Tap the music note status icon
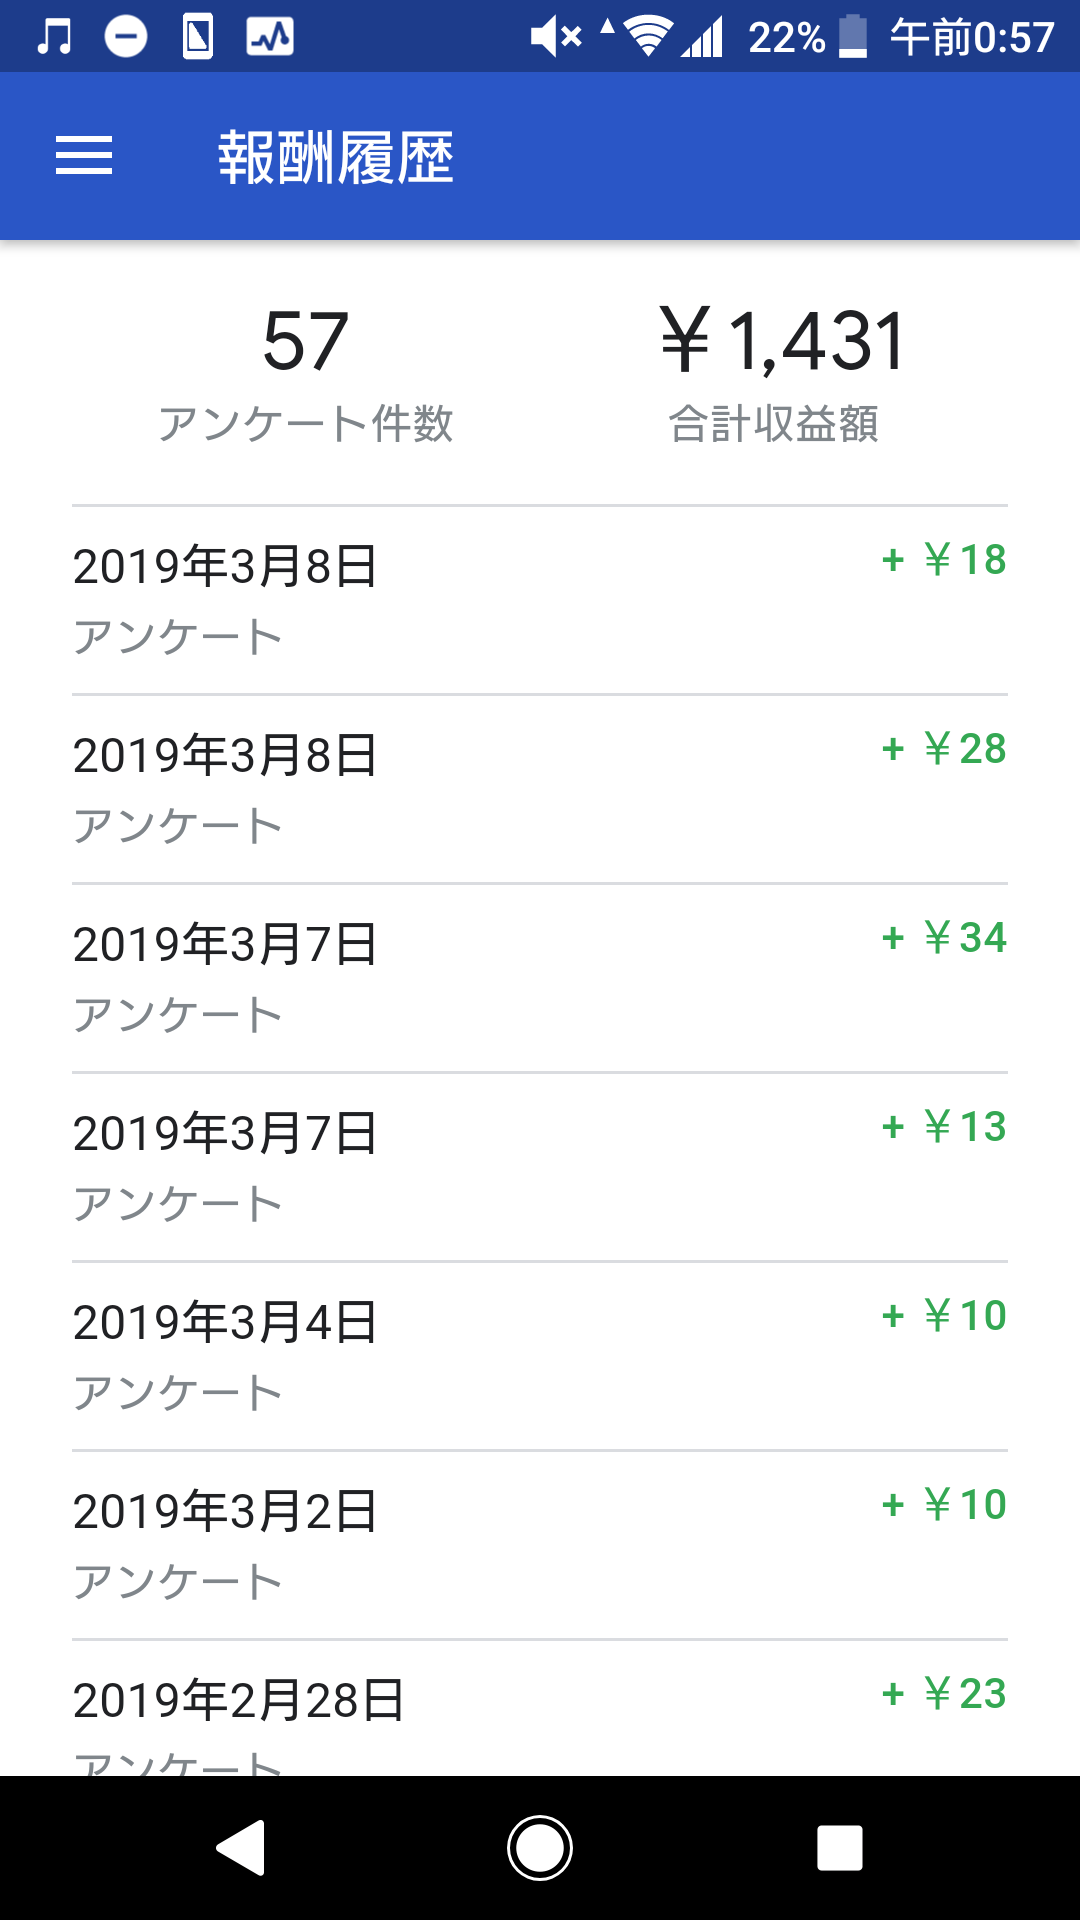 54,37
